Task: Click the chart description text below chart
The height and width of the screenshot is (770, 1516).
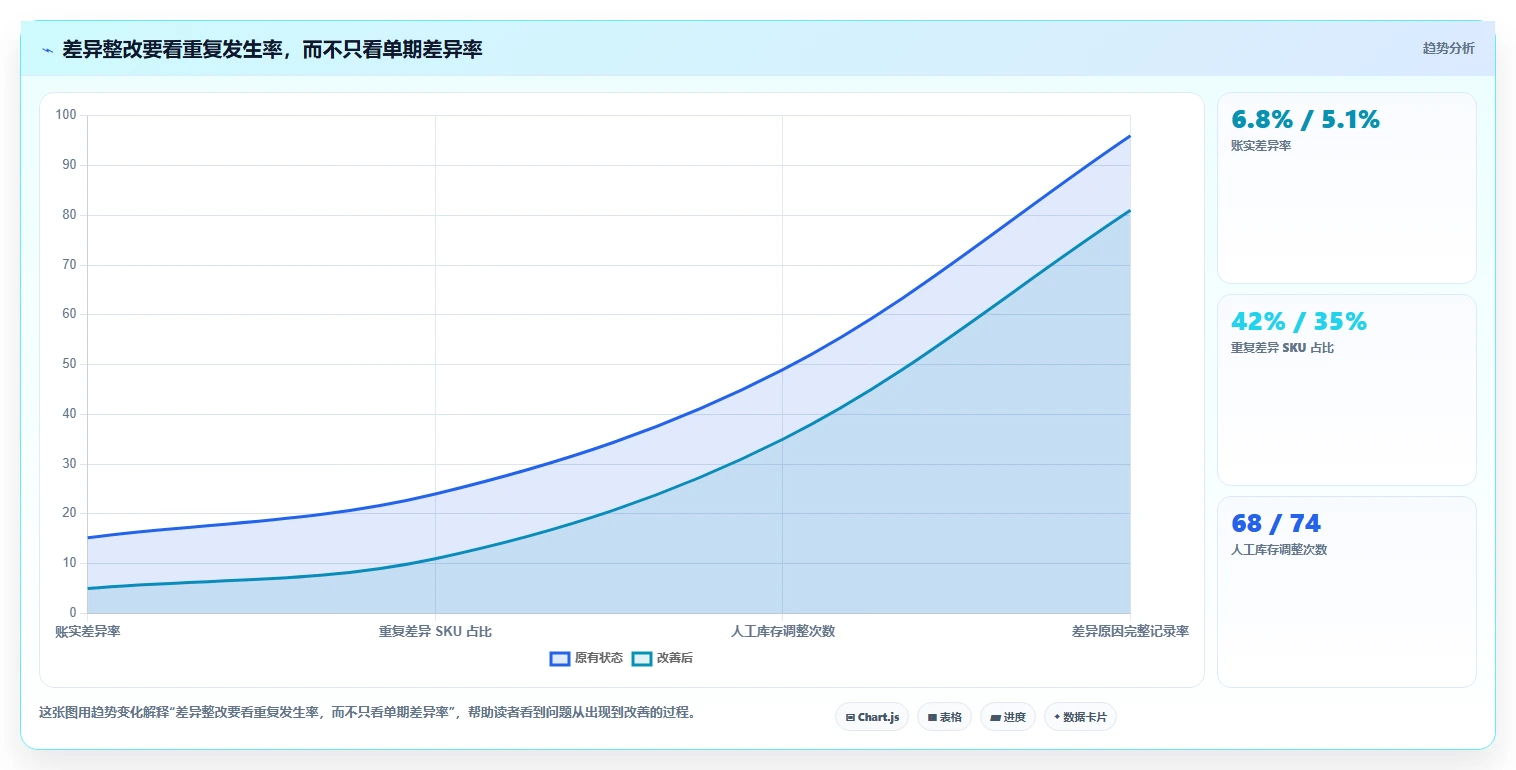Action: coord(367,713)
